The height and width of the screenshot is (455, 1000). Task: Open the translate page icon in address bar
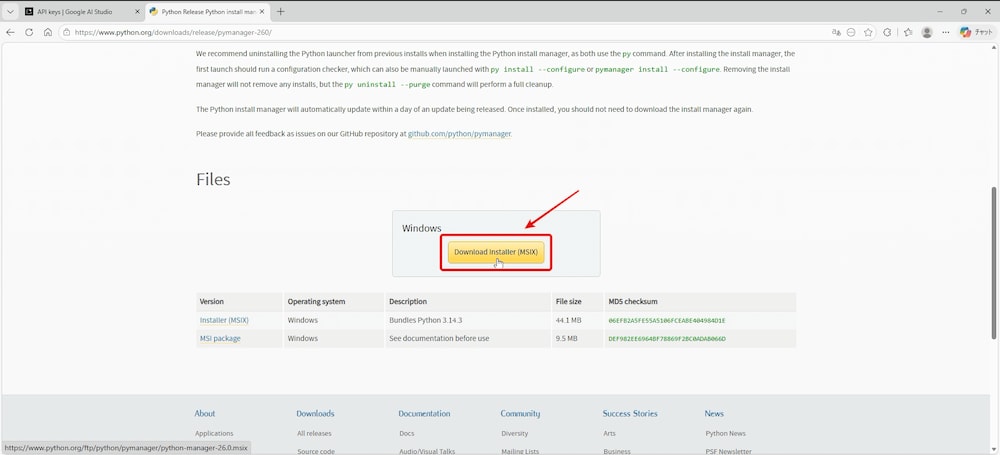pos(836,32)
